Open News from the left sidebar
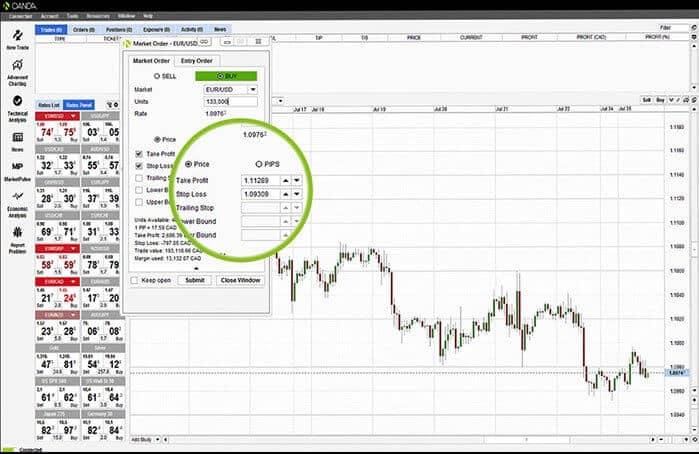The width and height of the screenshot is (699, 454). coord(17,141)
